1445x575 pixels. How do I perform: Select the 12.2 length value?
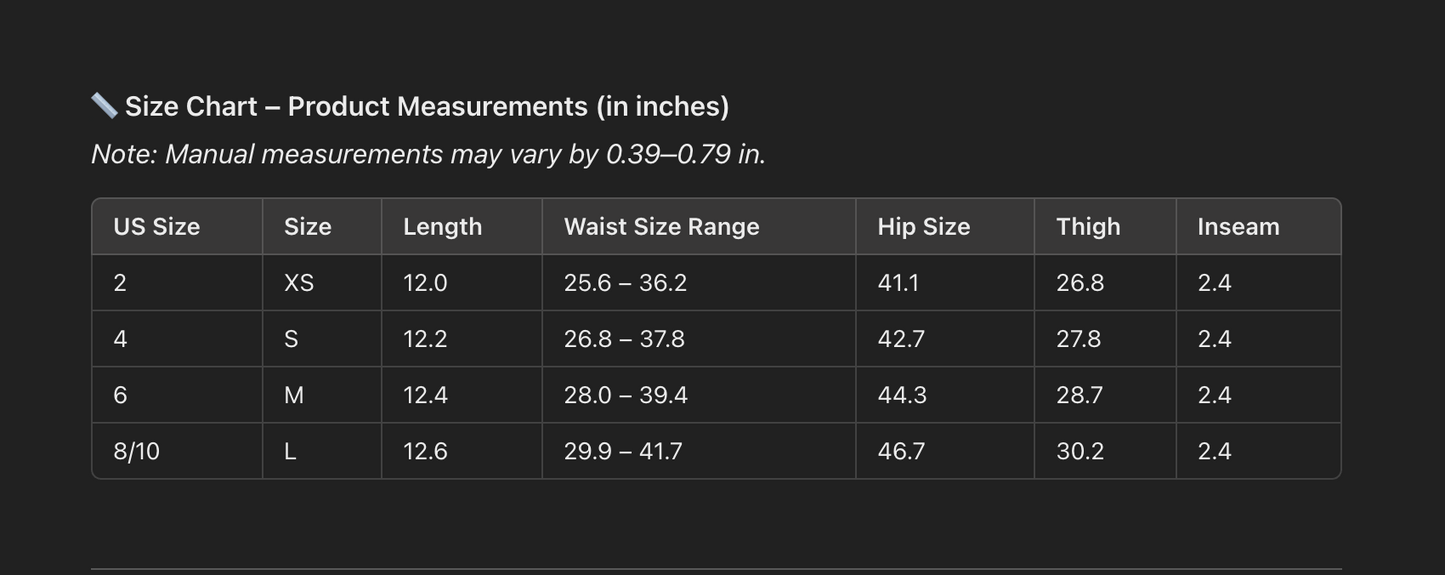click(x=425, y=339)
